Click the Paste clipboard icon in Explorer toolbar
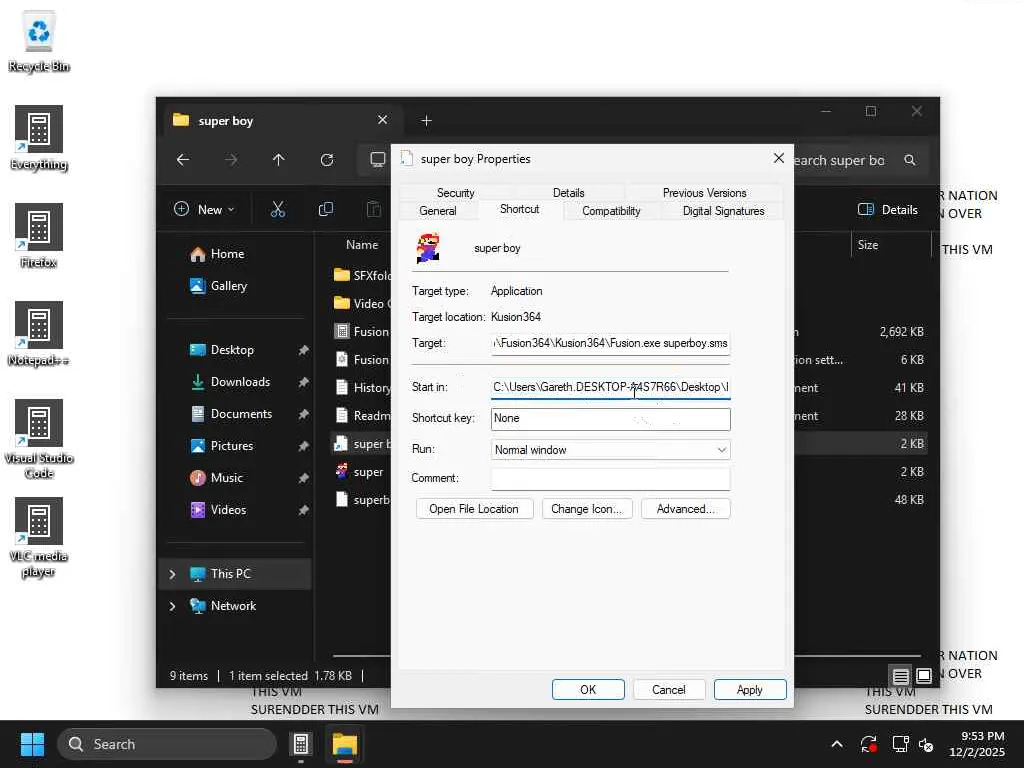1024x768 pixels. click(374, 210)
